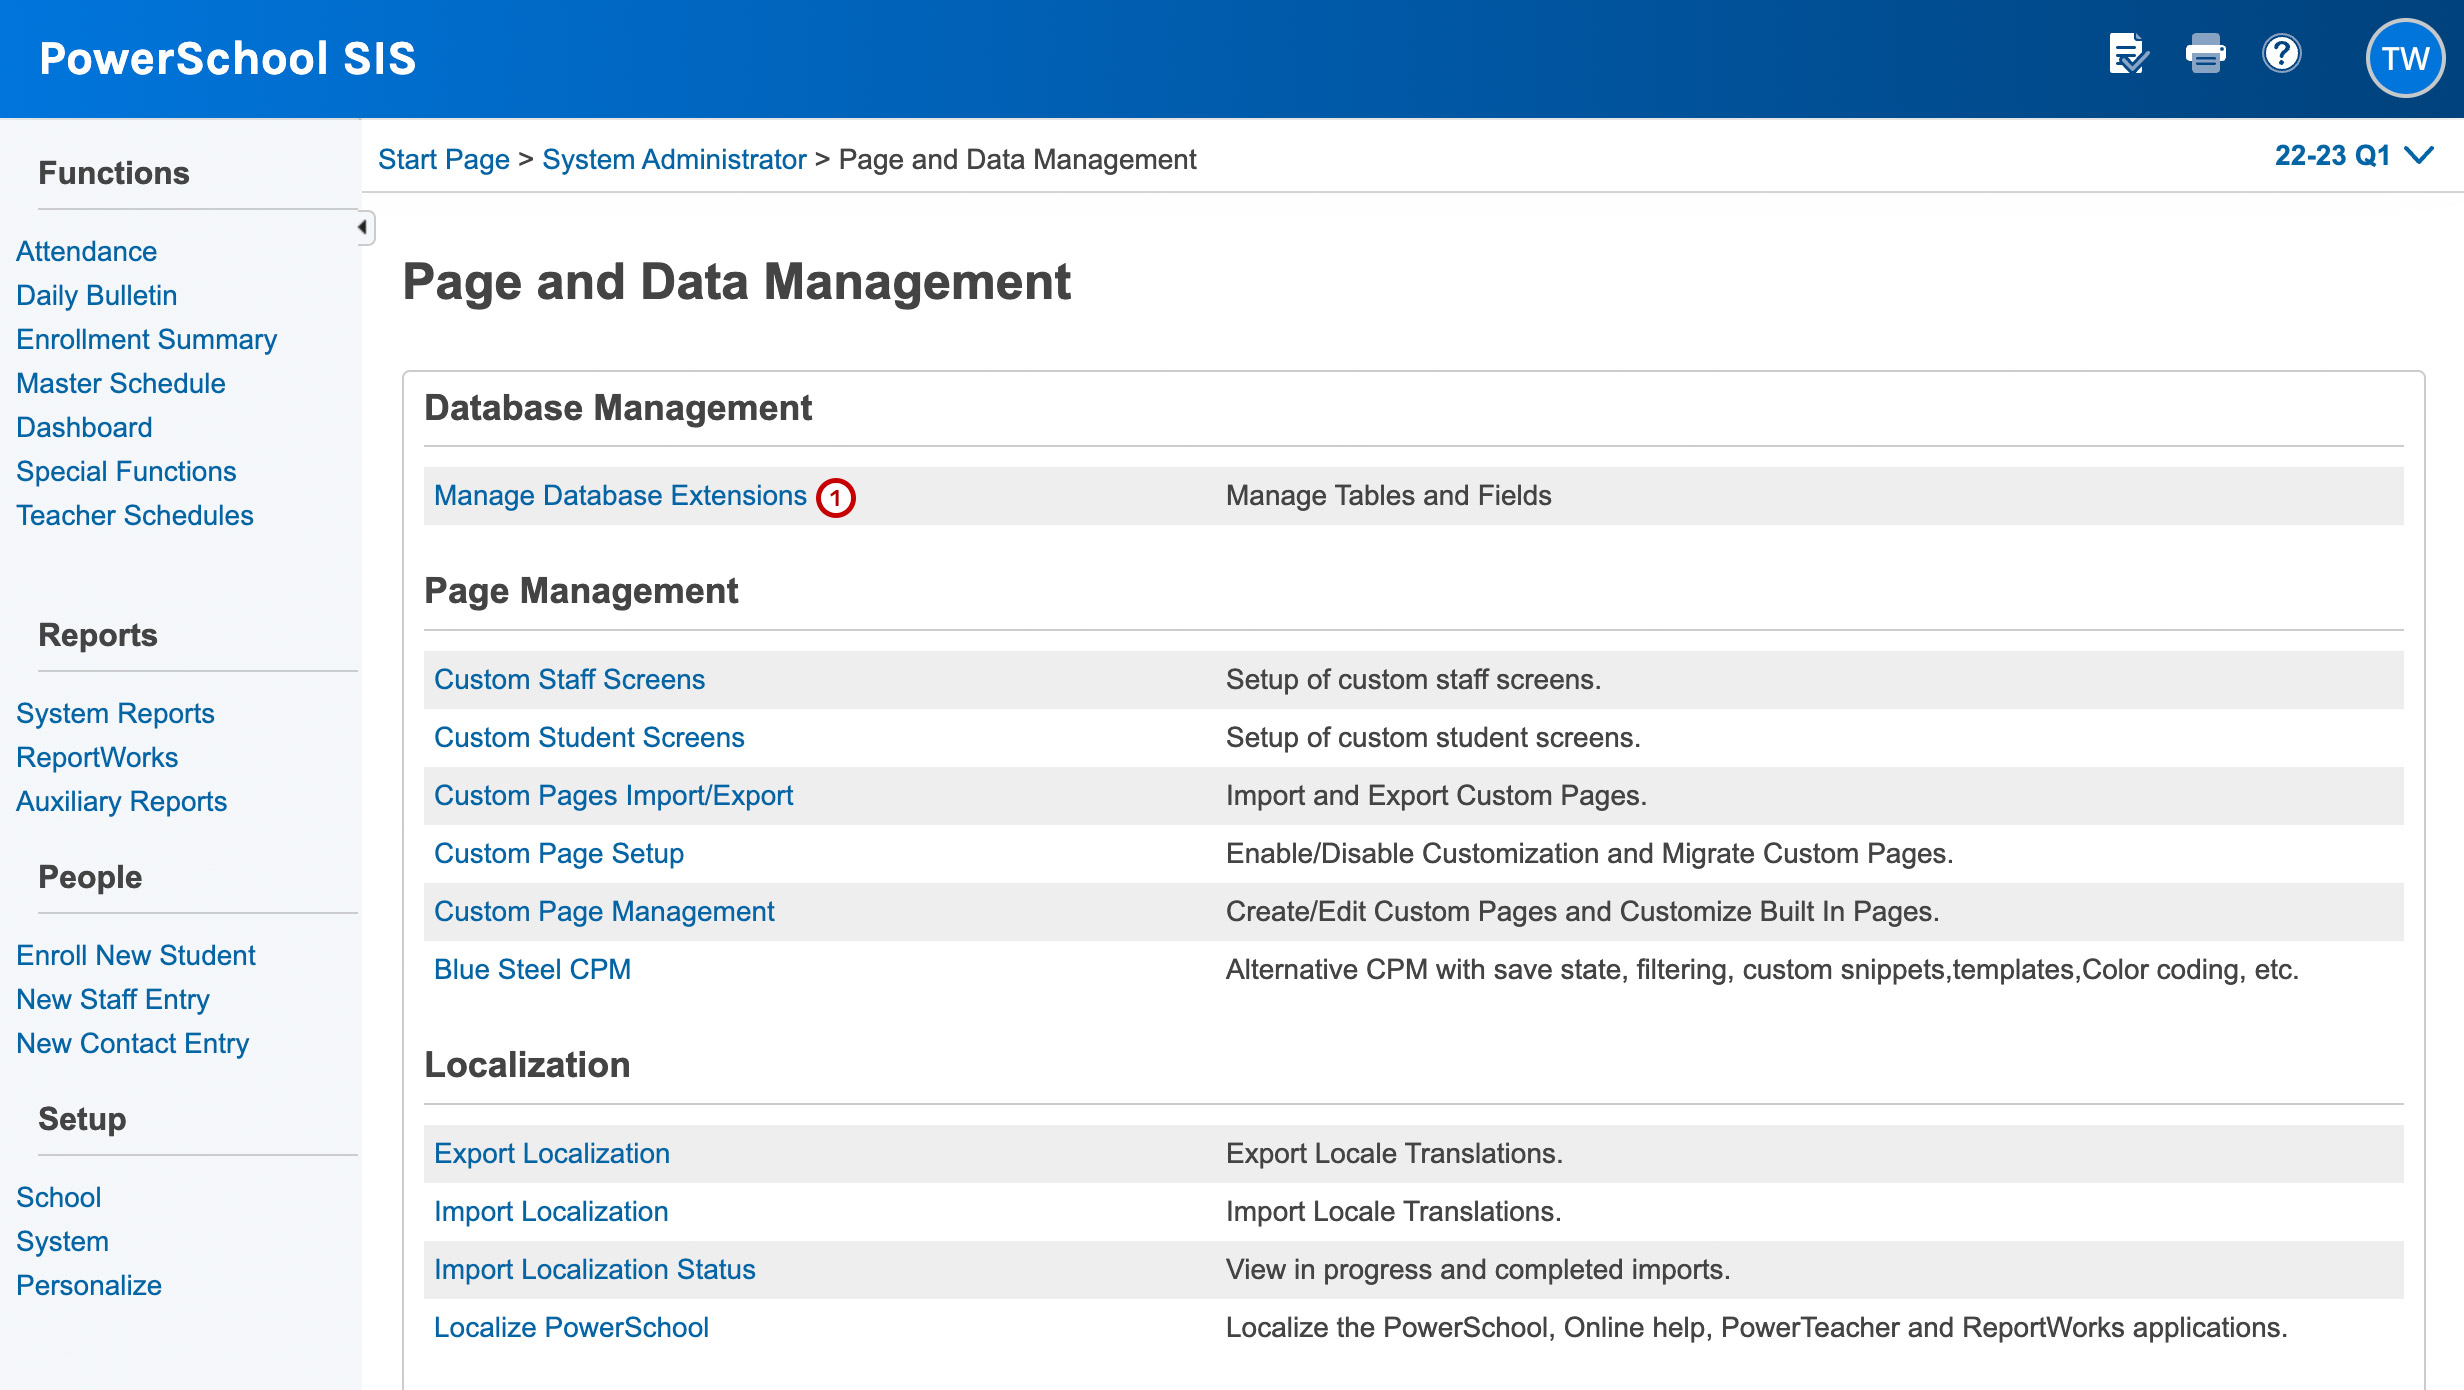Click 'Alternative CPM with save state' description
This screenshot has height=1390, width=2464.
pos(1763,969)
